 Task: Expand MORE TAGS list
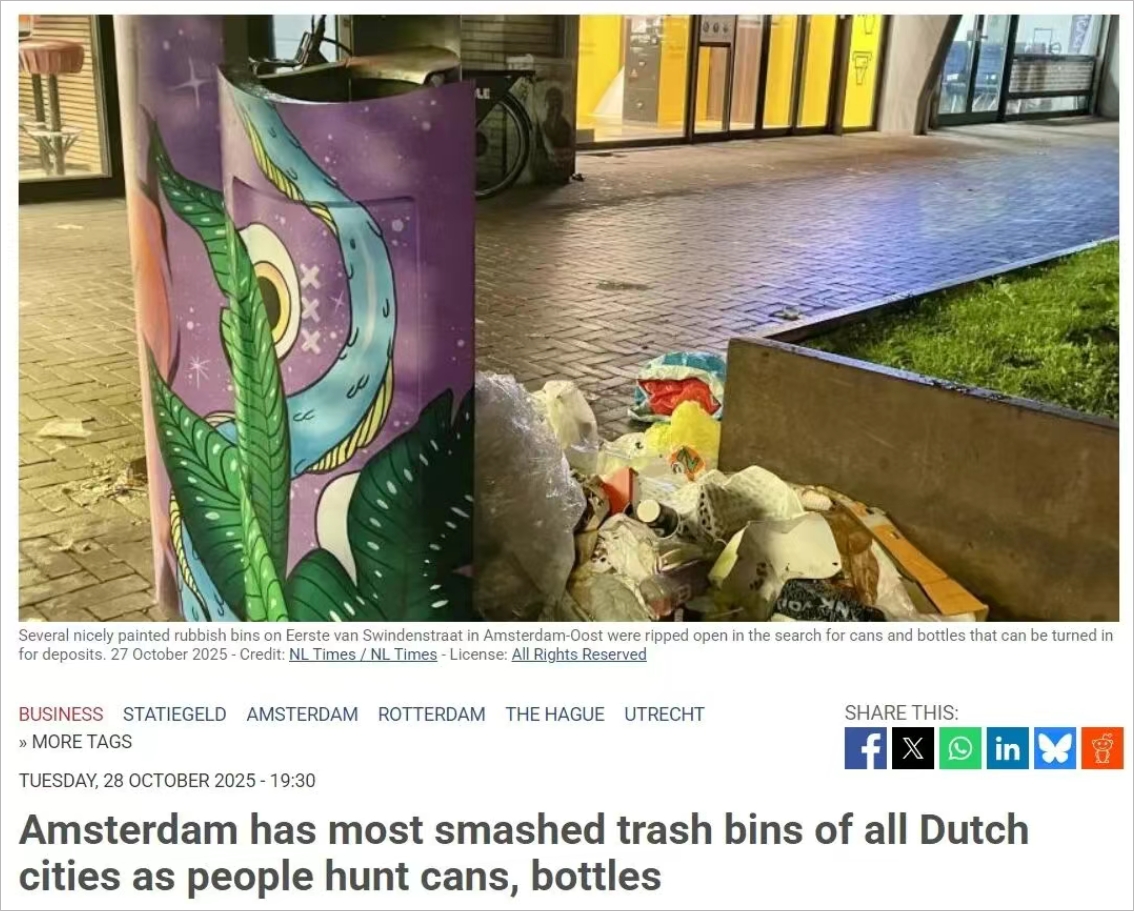75,742
